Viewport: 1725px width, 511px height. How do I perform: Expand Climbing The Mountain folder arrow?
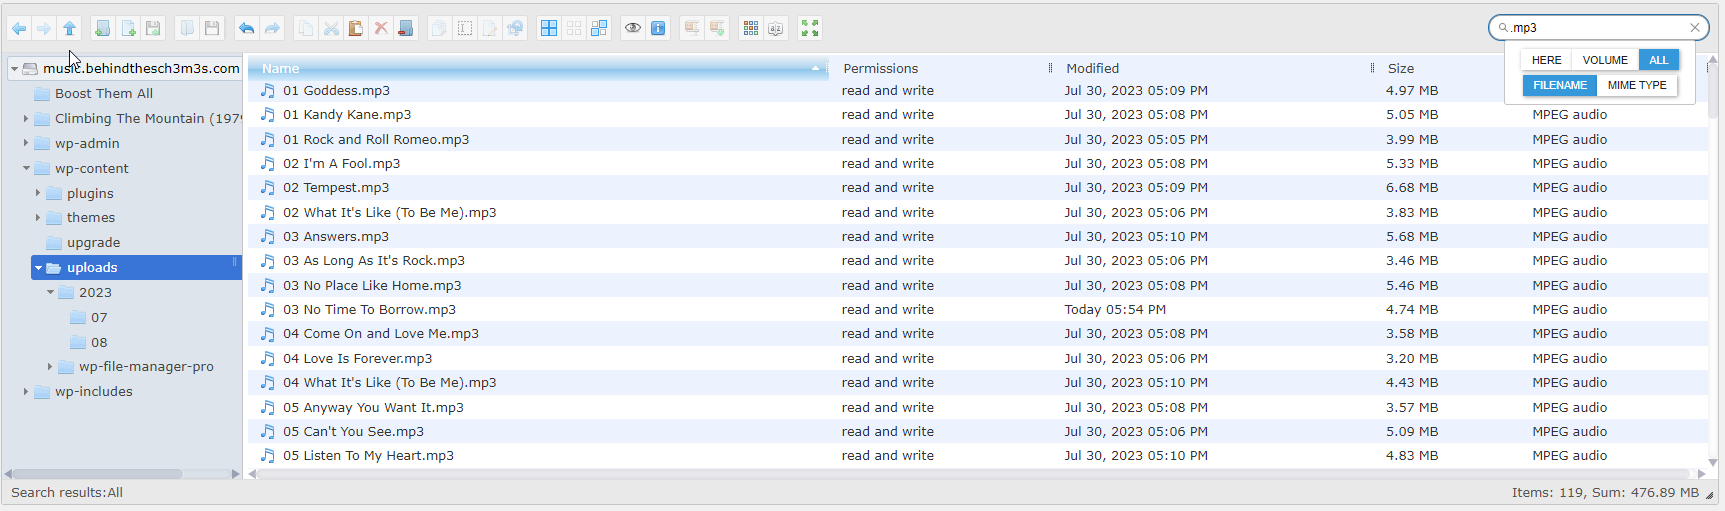tap(26, 118)
